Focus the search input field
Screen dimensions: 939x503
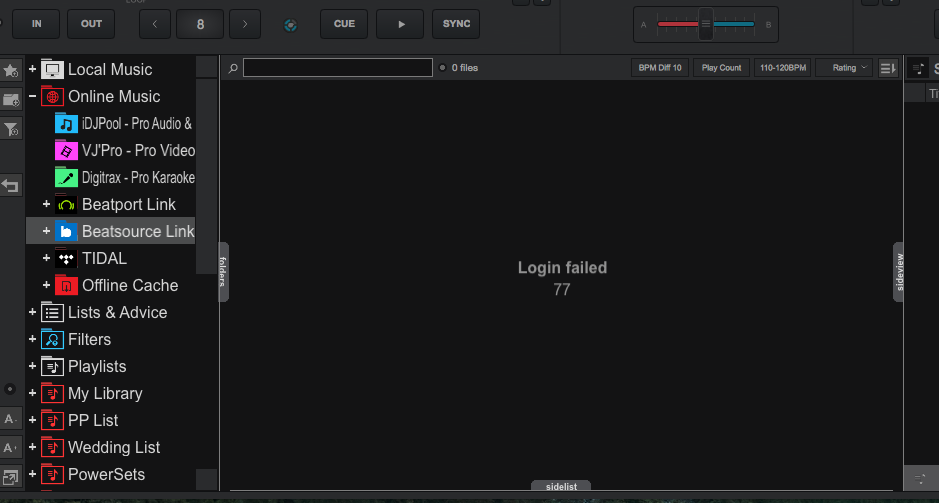(338, 68)
